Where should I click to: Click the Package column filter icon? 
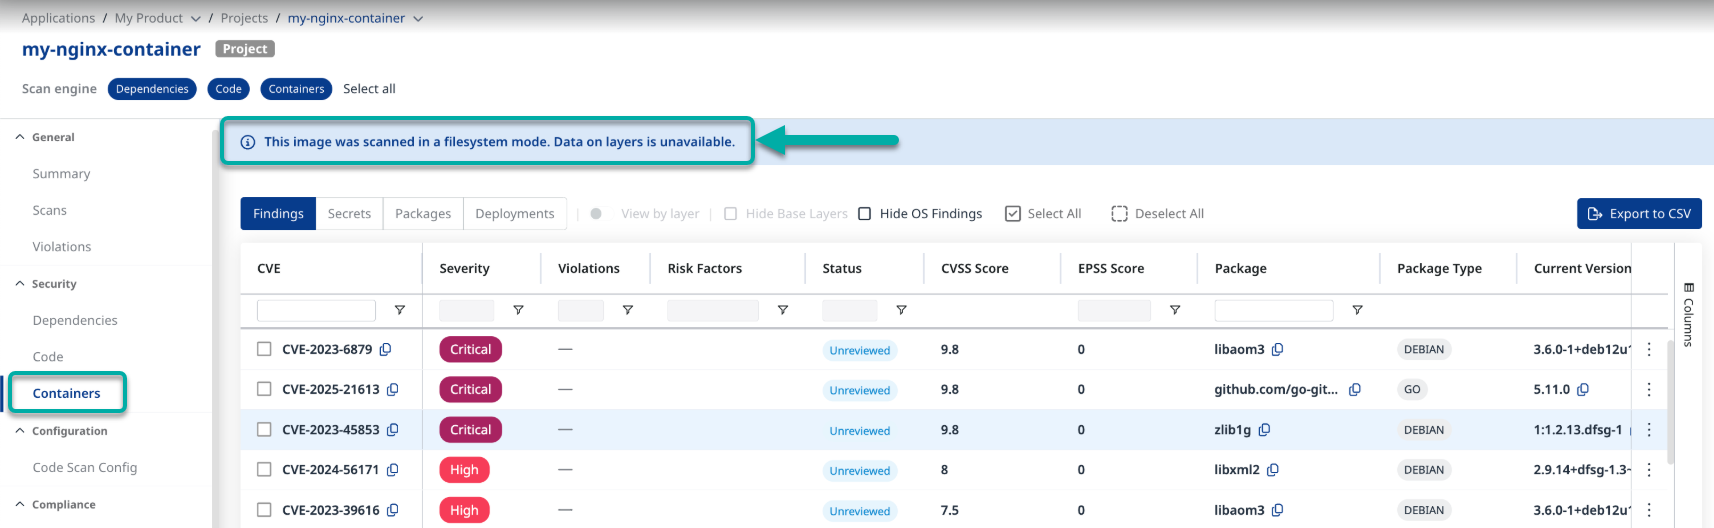tap(1357, 311)
